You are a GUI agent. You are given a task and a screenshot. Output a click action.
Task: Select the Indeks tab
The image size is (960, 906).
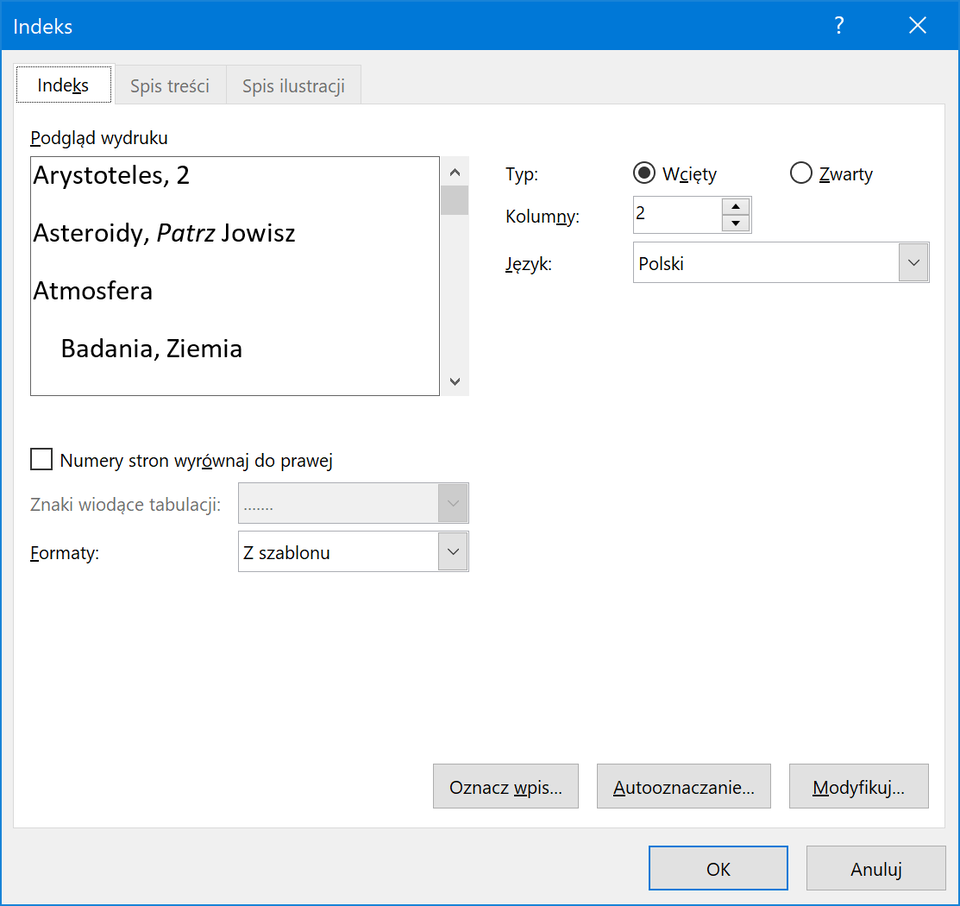pyautogui.click(x=63, y=85)
